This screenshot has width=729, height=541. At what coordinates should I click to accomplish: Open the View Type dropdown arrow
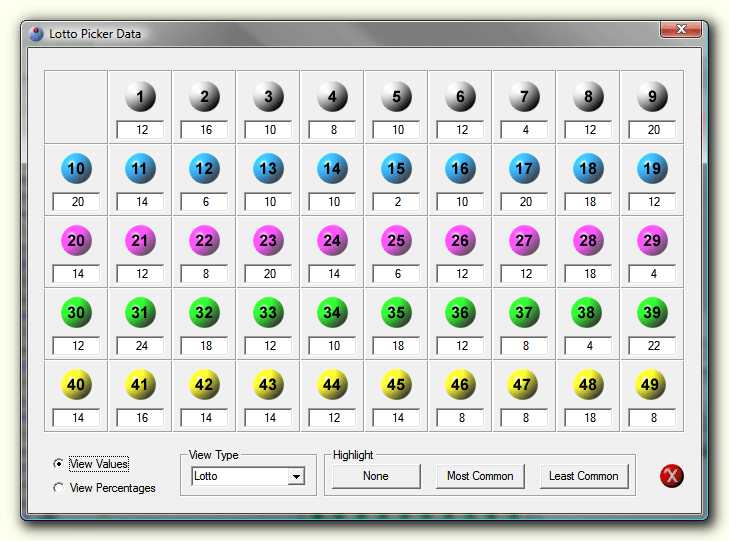tap(296, 477)
